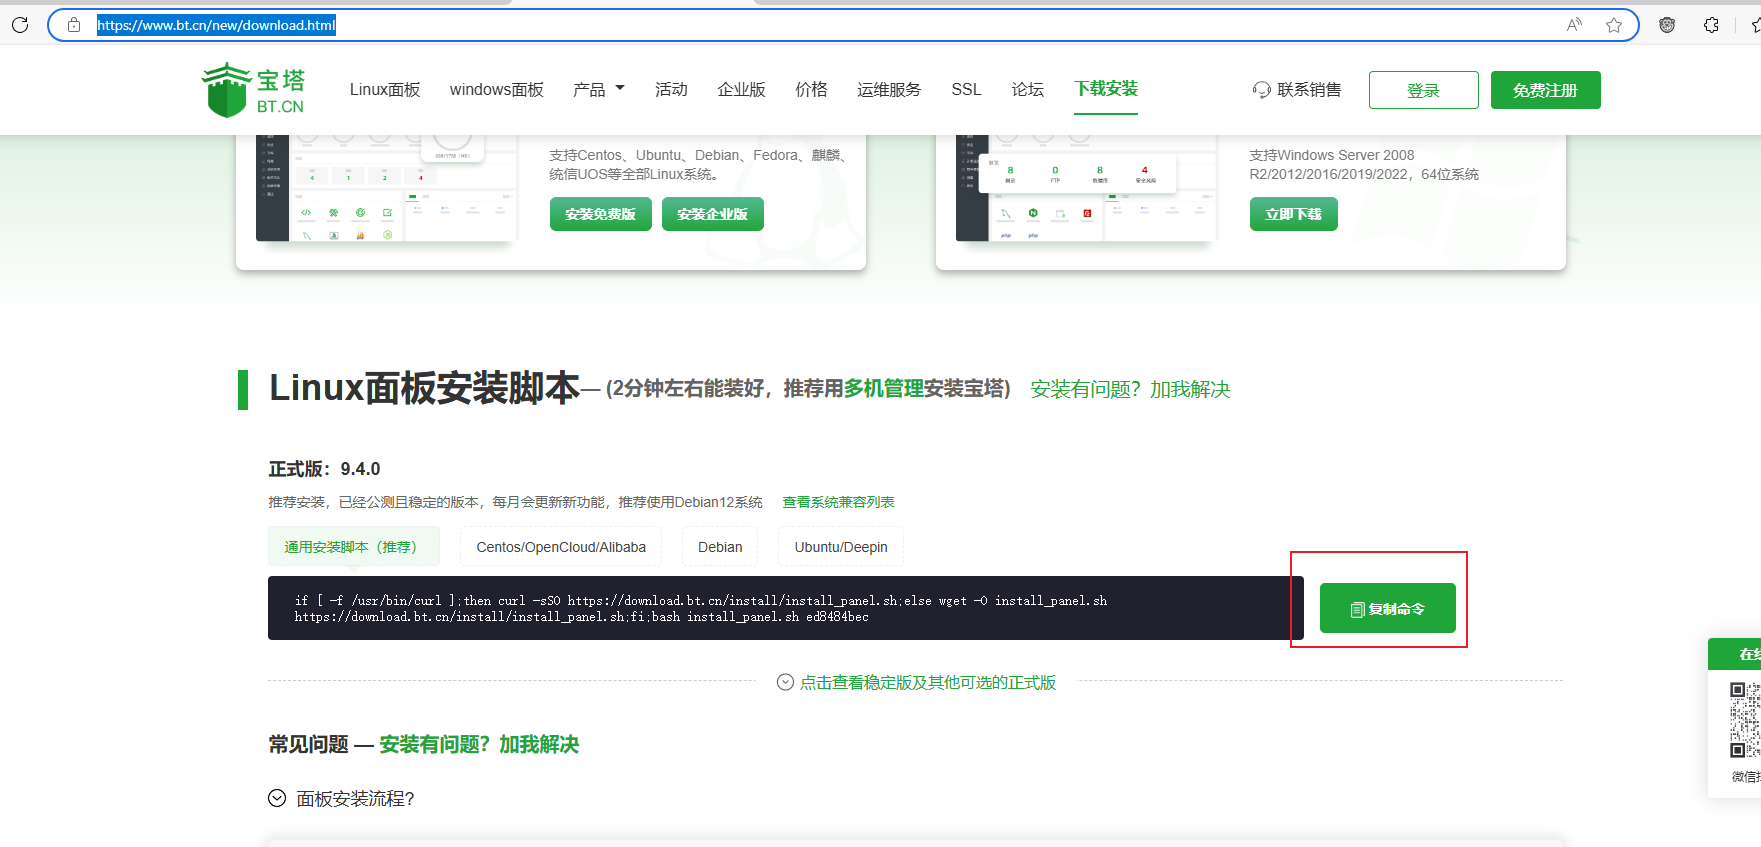The image size is (1761, 847).
Task: Click the 正式版: 9.4.0 version text
Action: (x=324, y=469)
